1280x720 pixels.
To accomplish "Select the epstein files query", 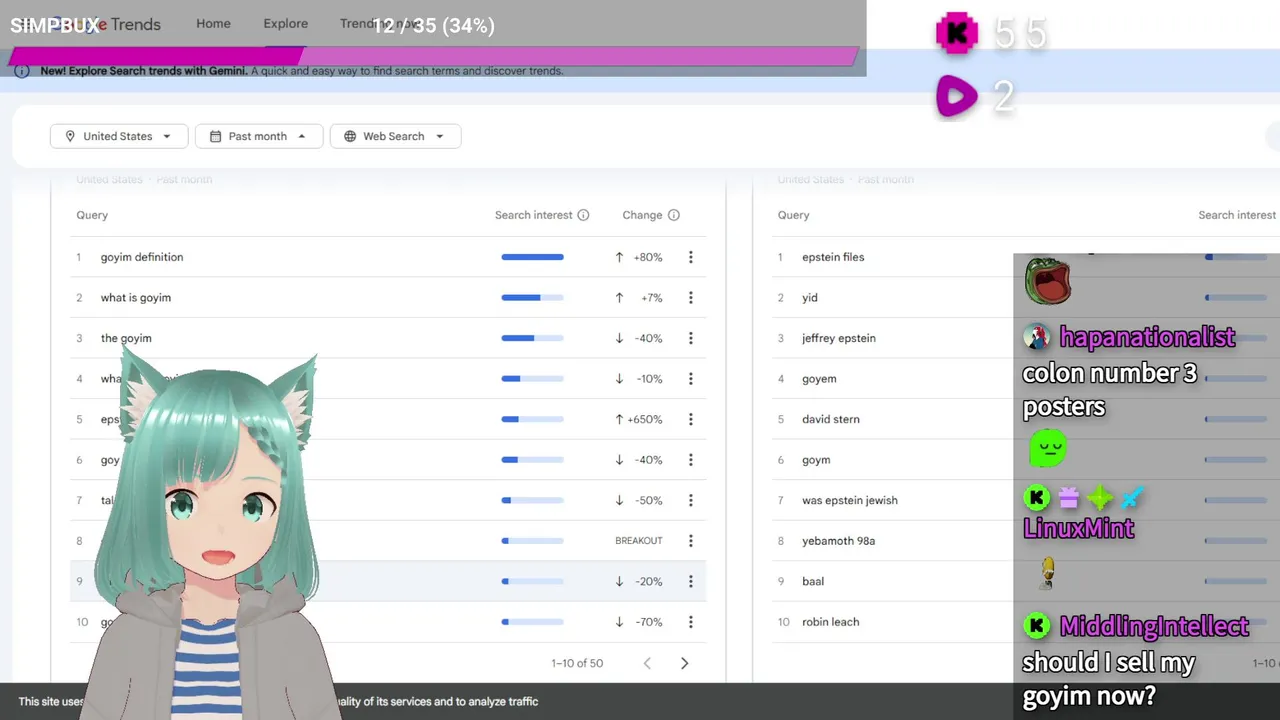I will click(833, 257).
